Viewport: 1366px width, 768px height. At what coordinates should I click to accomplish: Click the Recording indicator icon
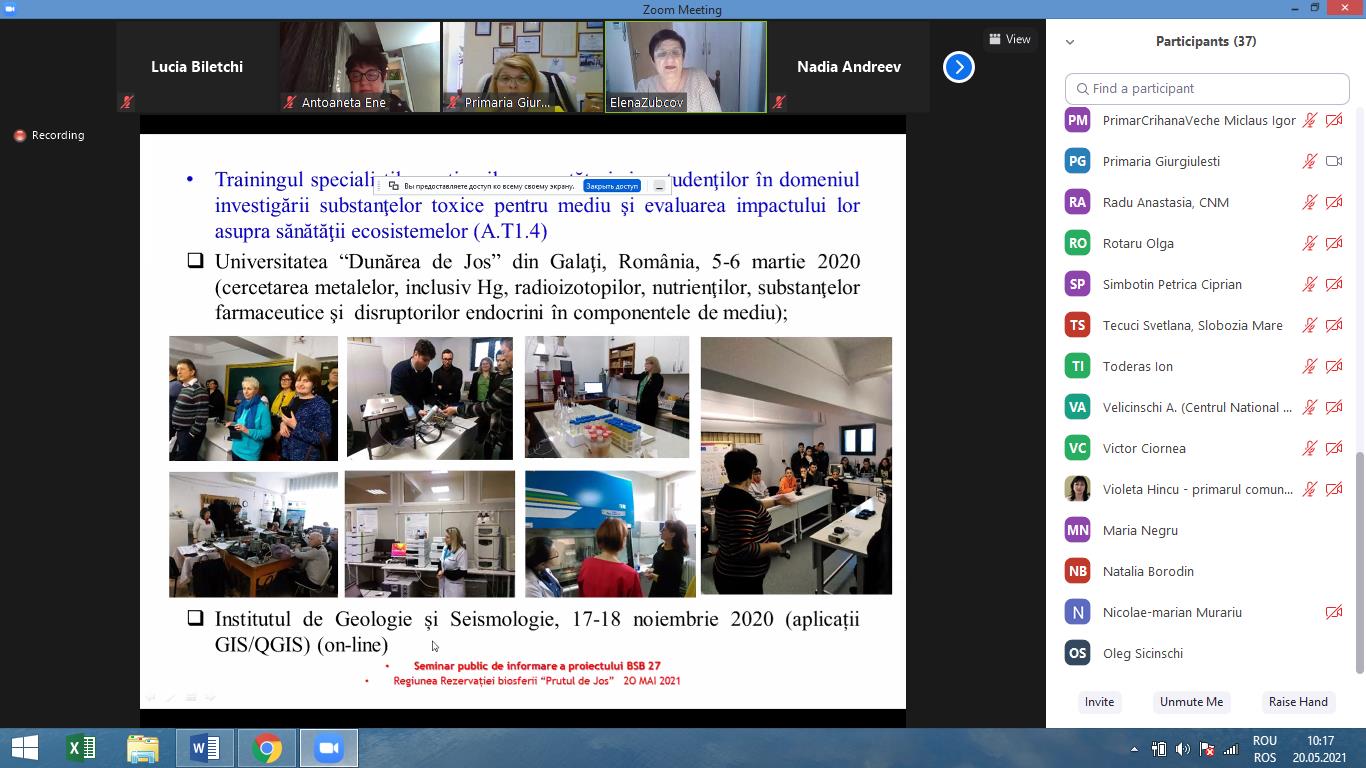coord(19,135)
